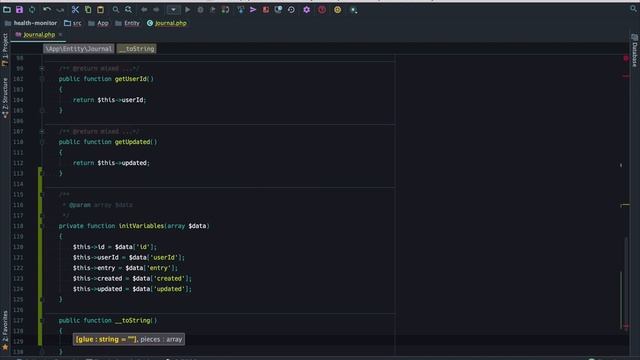Click "$this->created = $data['created'];" line
The width and height of the screenshot is (640, 360).
click(132, 278)
